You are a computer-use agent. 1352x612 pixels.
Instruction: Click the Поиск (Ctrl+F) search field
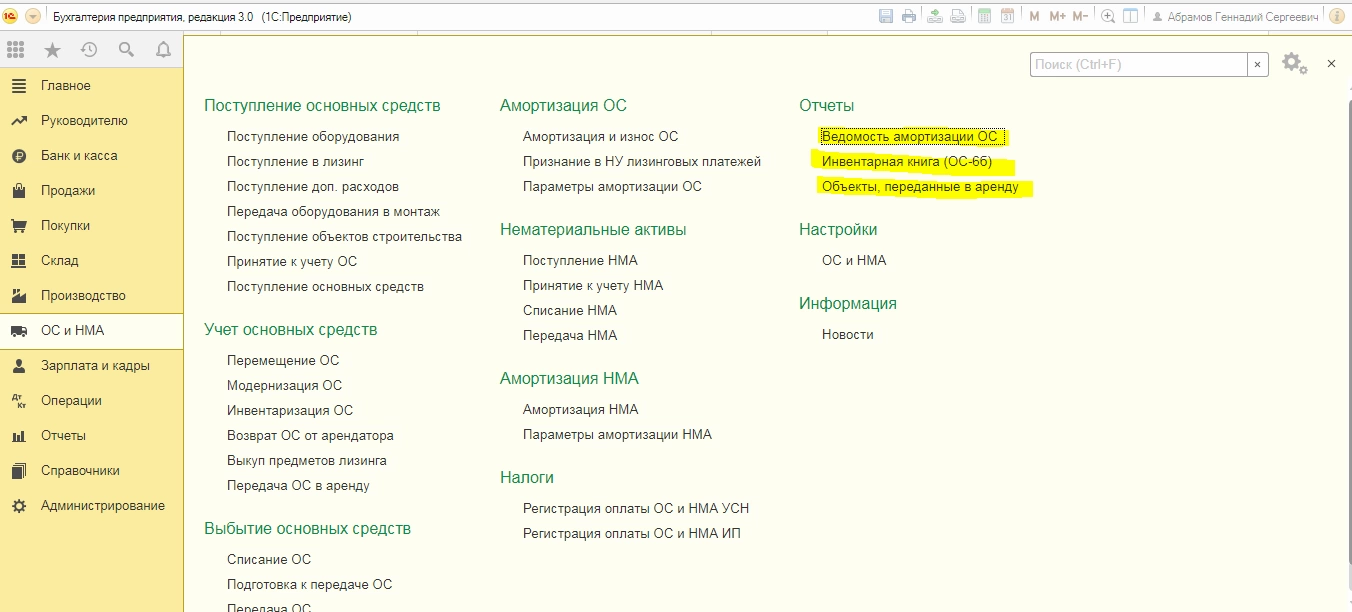coord(1139,64)
